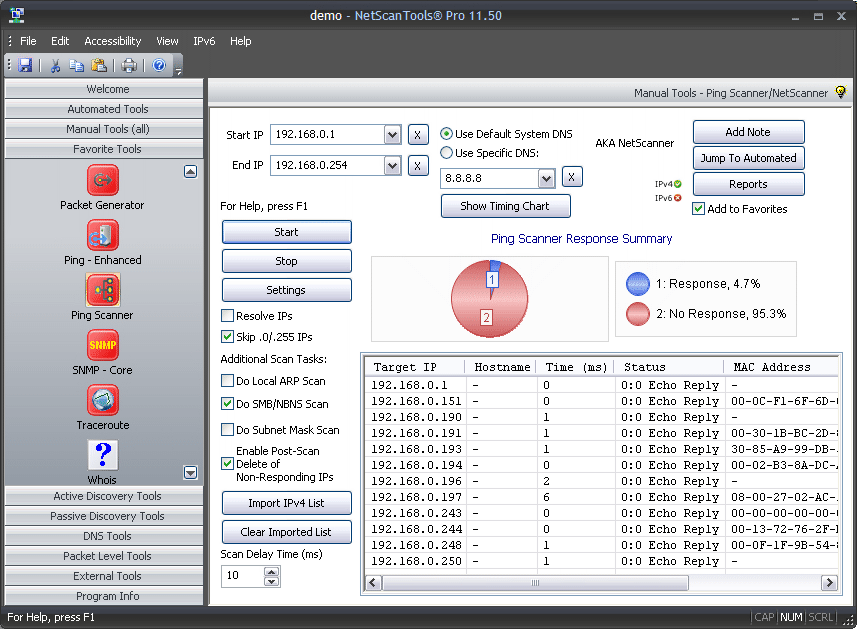Toggle Skip .0/.255 IPs checkbox
Screen dimensions: 857x629
coord(227,337)
